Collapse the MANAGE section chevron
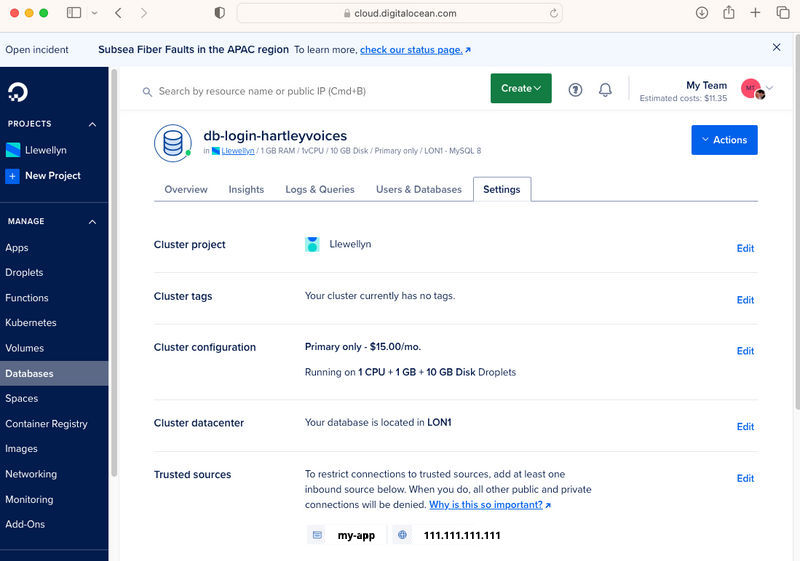Viewport: 800px width, 561px height. tap(92, 221)
